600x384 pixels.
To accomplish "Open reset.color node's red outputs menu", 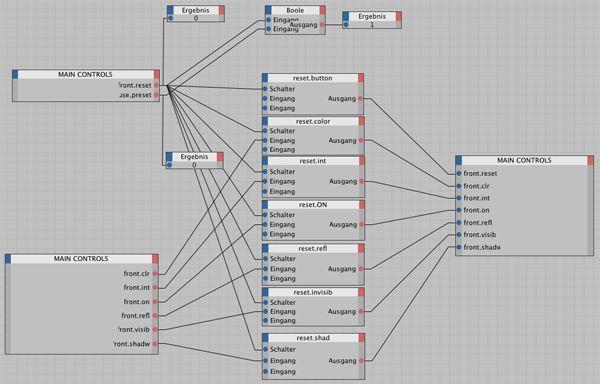I will 362,121.
